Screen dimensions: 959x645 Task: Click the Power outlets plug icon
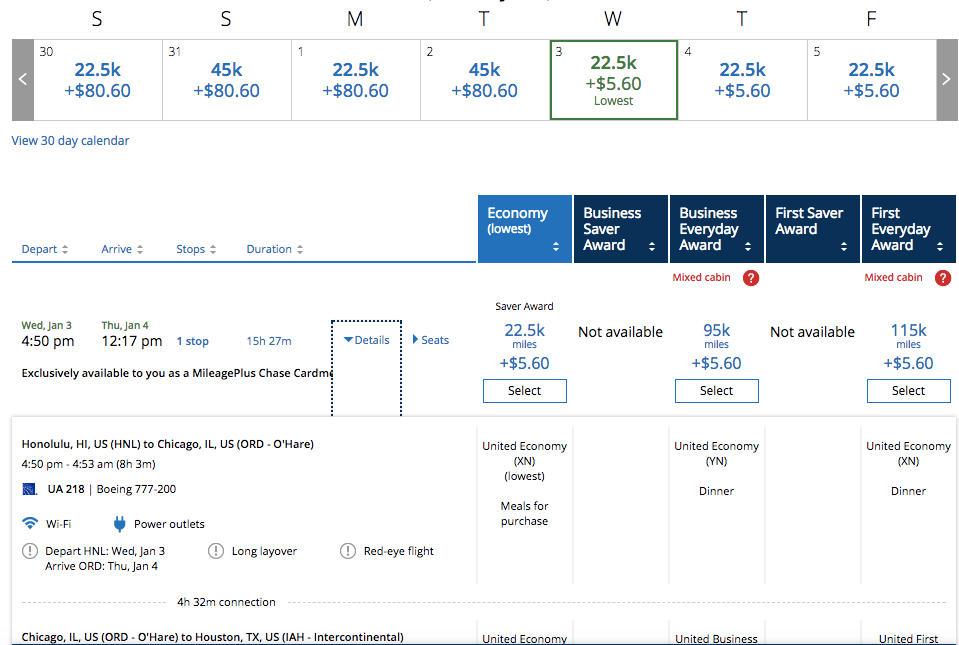pos(119,523)
